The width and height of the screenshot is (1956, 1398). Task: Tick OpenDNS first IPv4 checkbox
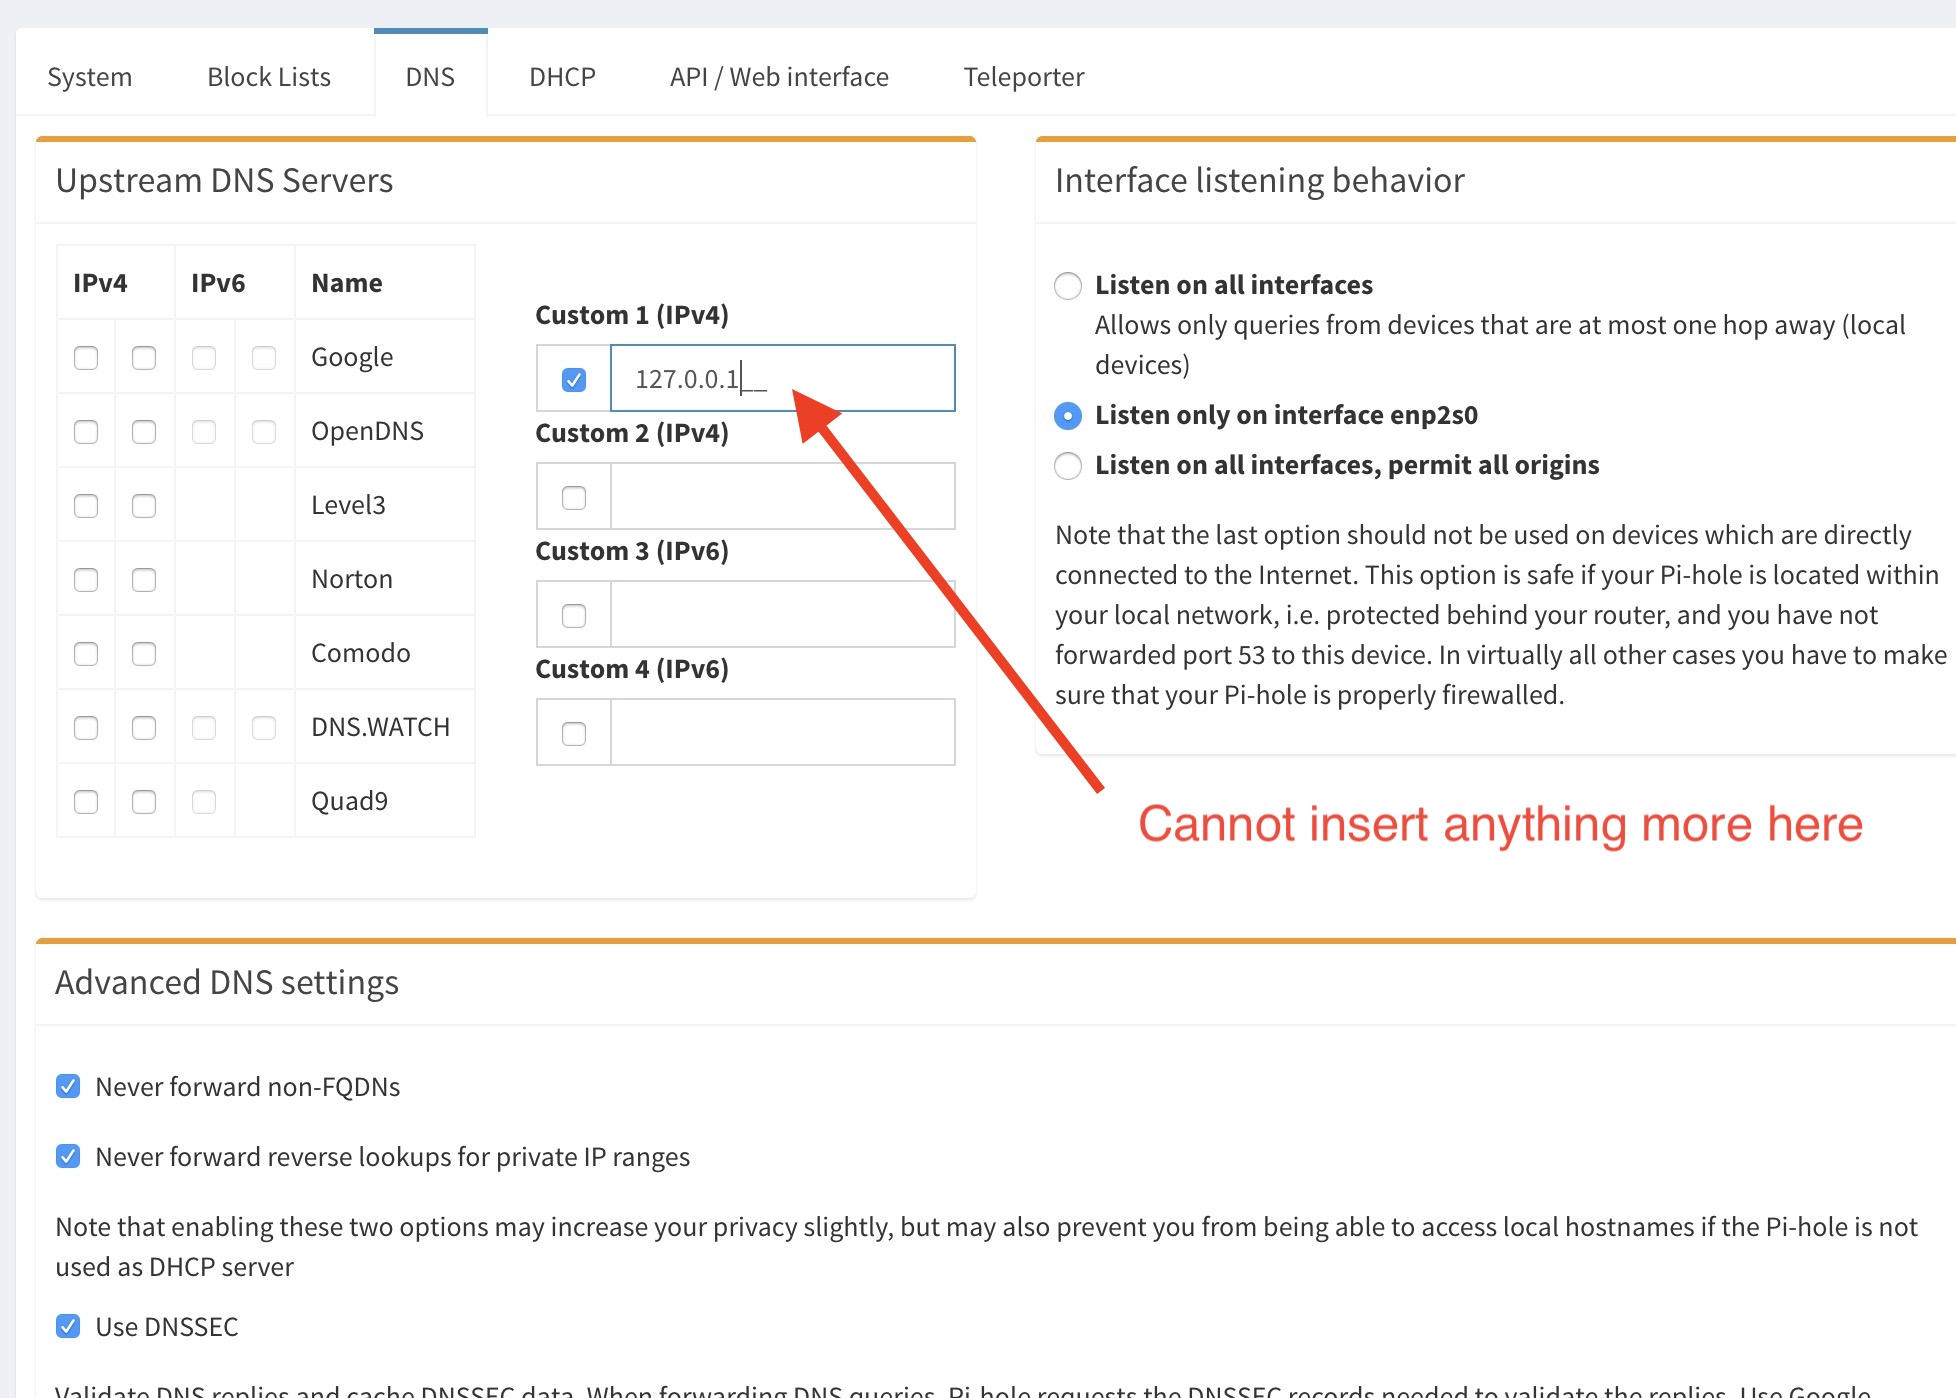tap(86, 431)
